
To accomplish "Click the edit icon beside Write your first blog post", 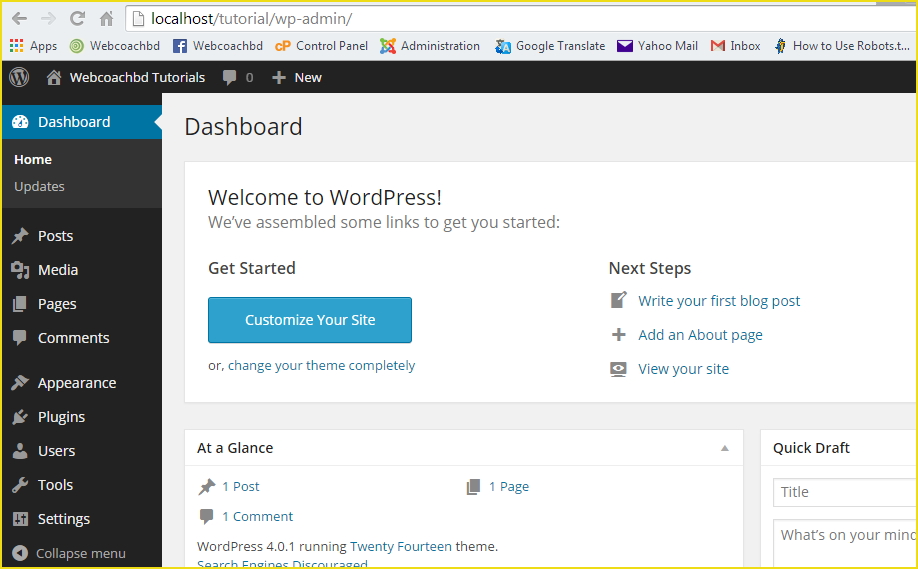I will (618, 300).
